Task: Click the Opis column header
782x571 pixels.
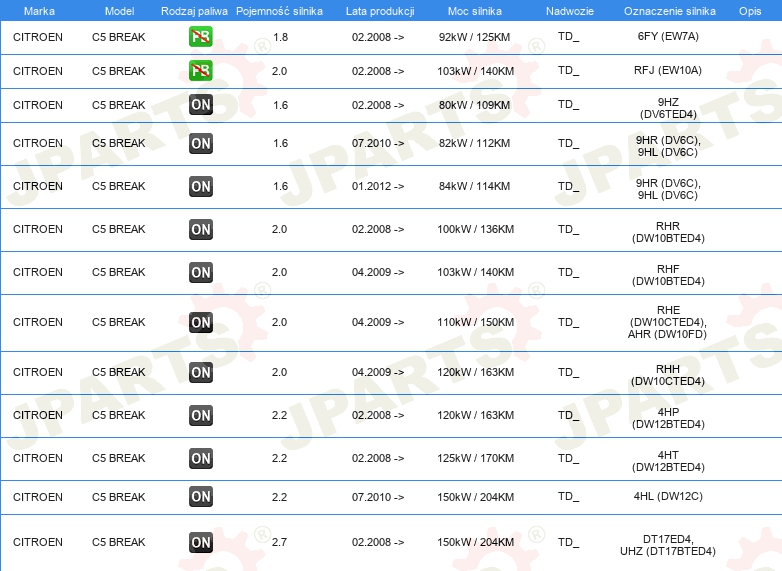Action: 750,11
